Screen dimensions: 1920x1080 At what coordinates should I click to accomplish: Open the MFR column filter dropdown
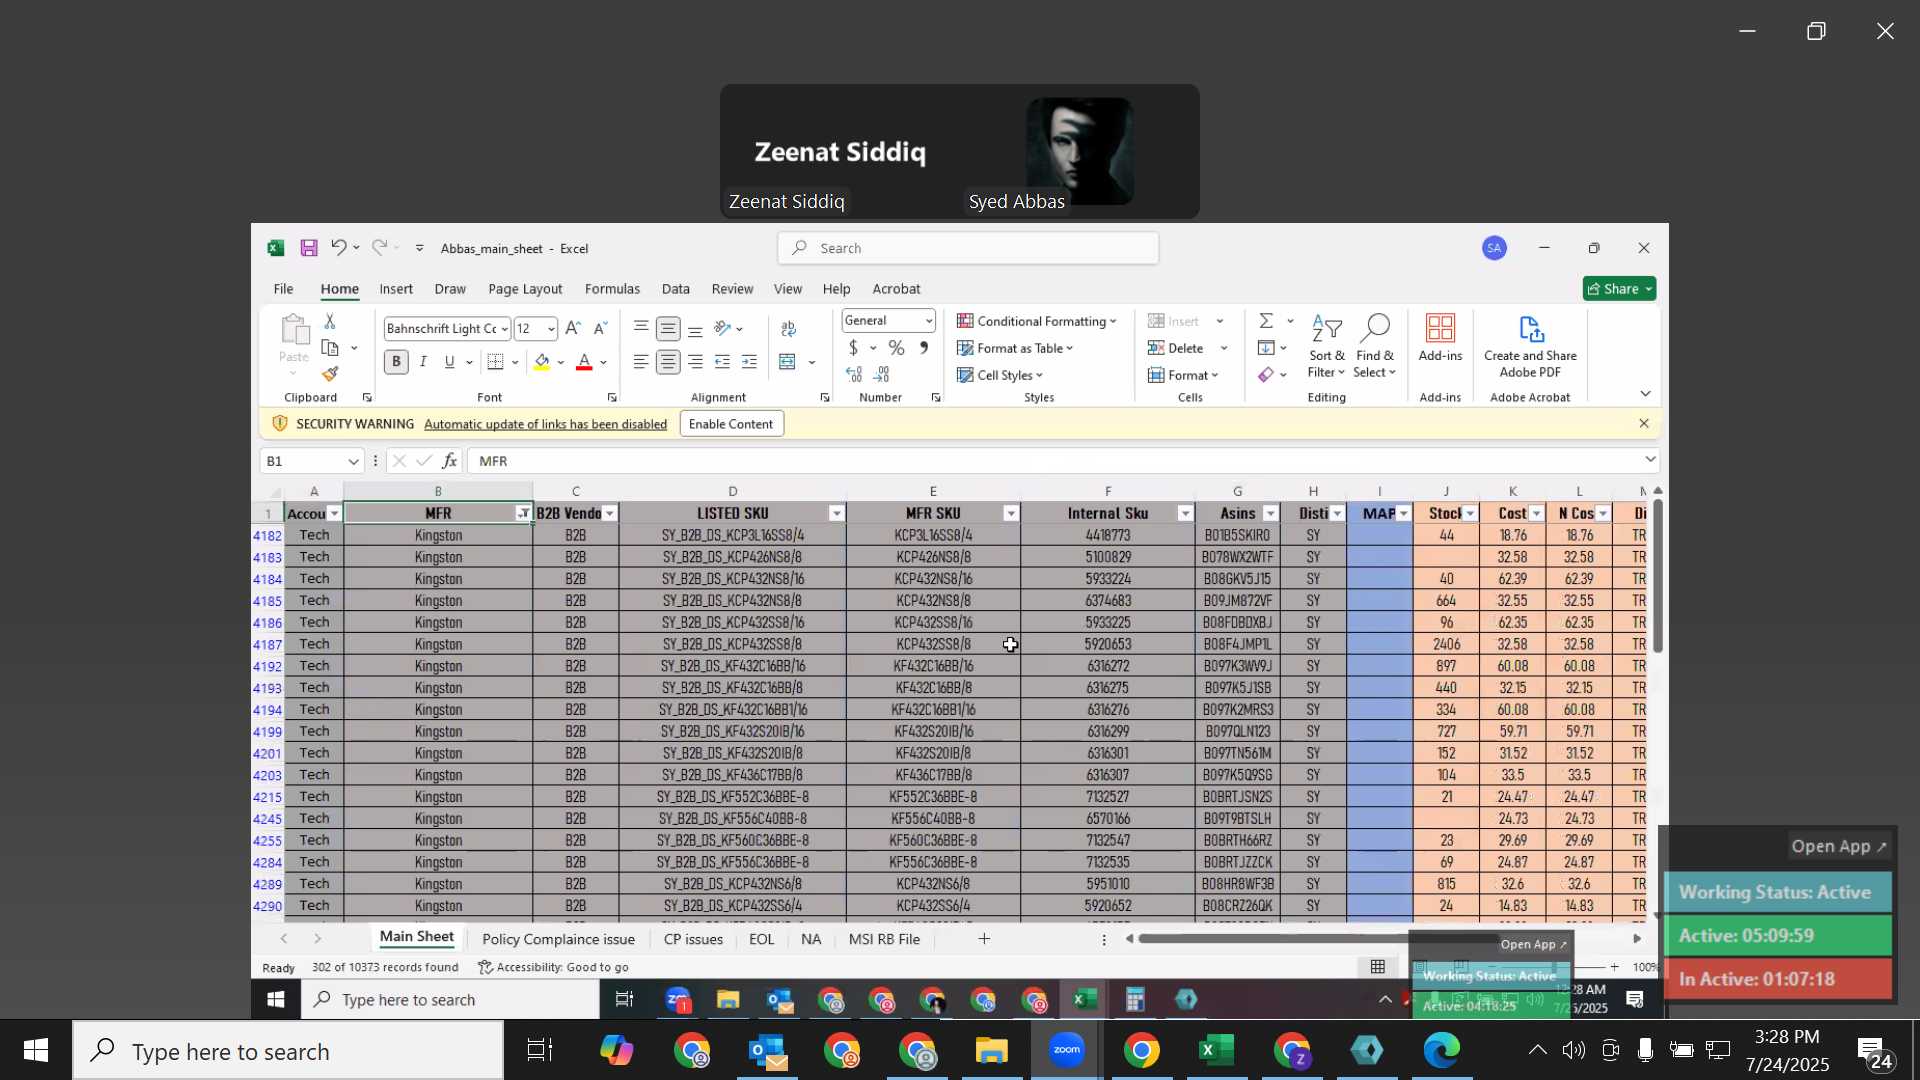pos(523,513)
